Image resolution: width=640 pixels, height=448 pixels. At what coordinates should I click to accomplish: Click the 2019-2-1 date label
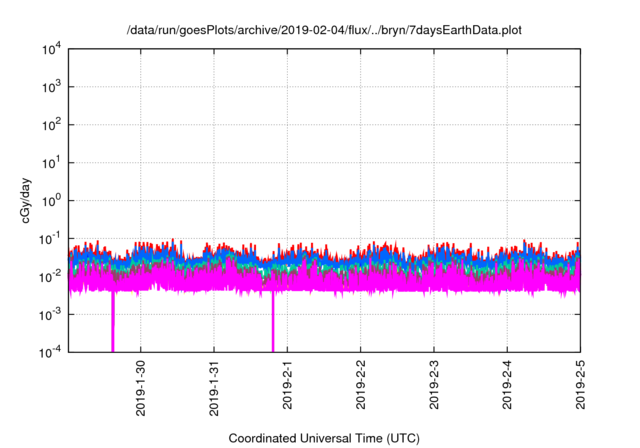click(x=287, y=384)
